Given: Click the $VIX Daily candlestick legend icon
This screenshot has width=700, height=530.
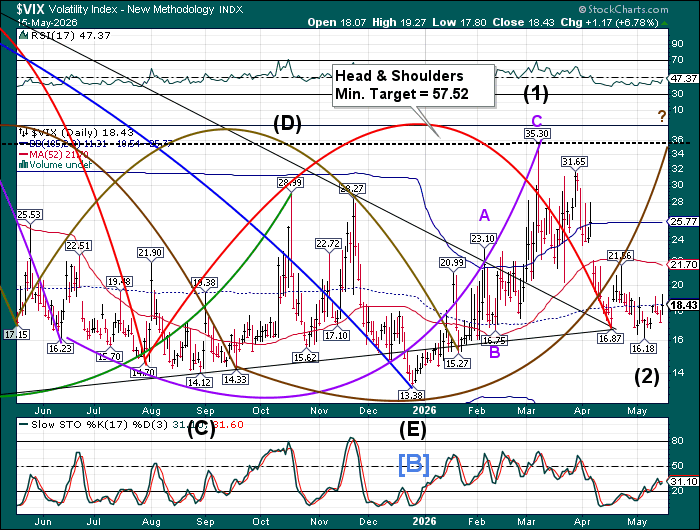Looking at the screenshot, I should pyautogui.click(x=23, y=133).
